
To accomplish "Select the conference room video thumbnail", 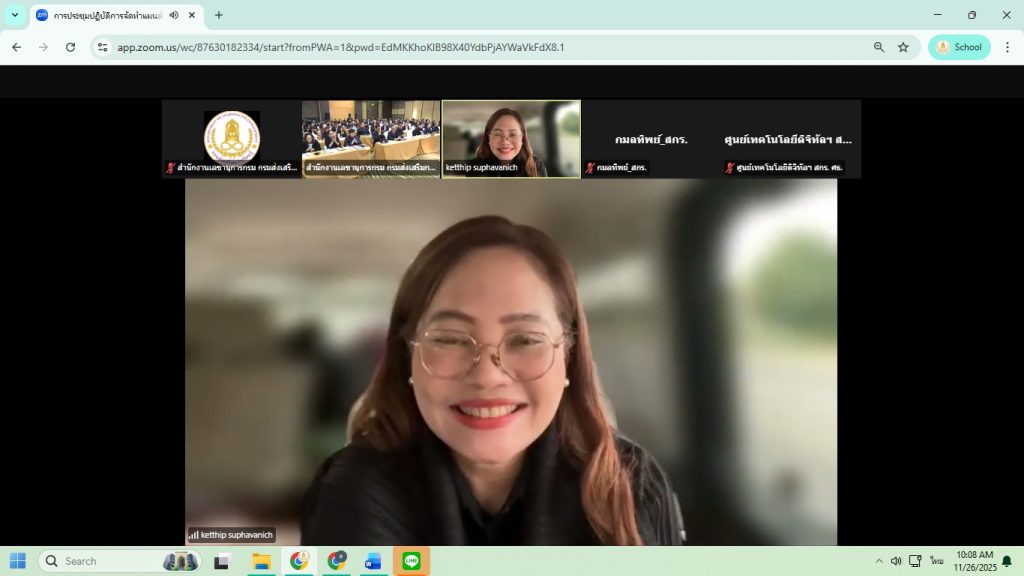I will tap(371, 138).
